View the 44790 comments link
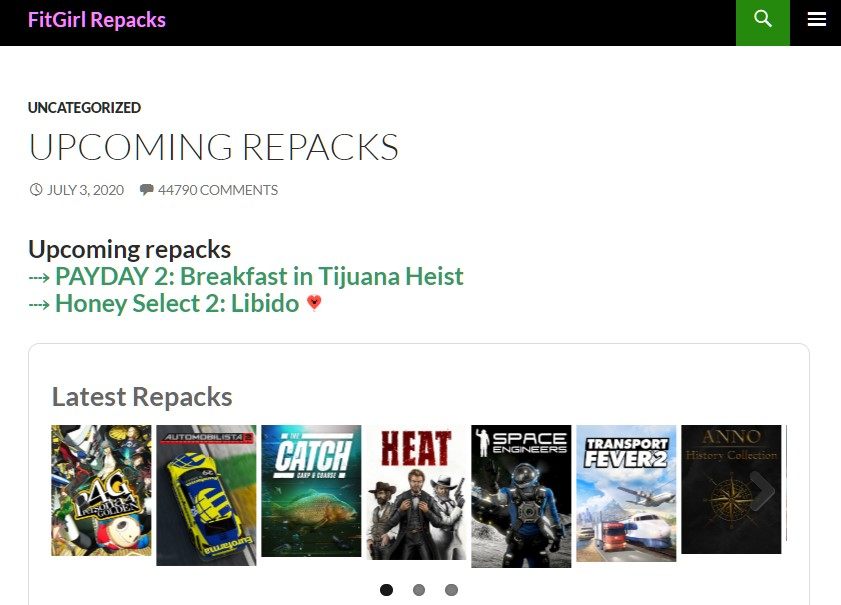The image size is (841, 605). (x=218, y=190)
